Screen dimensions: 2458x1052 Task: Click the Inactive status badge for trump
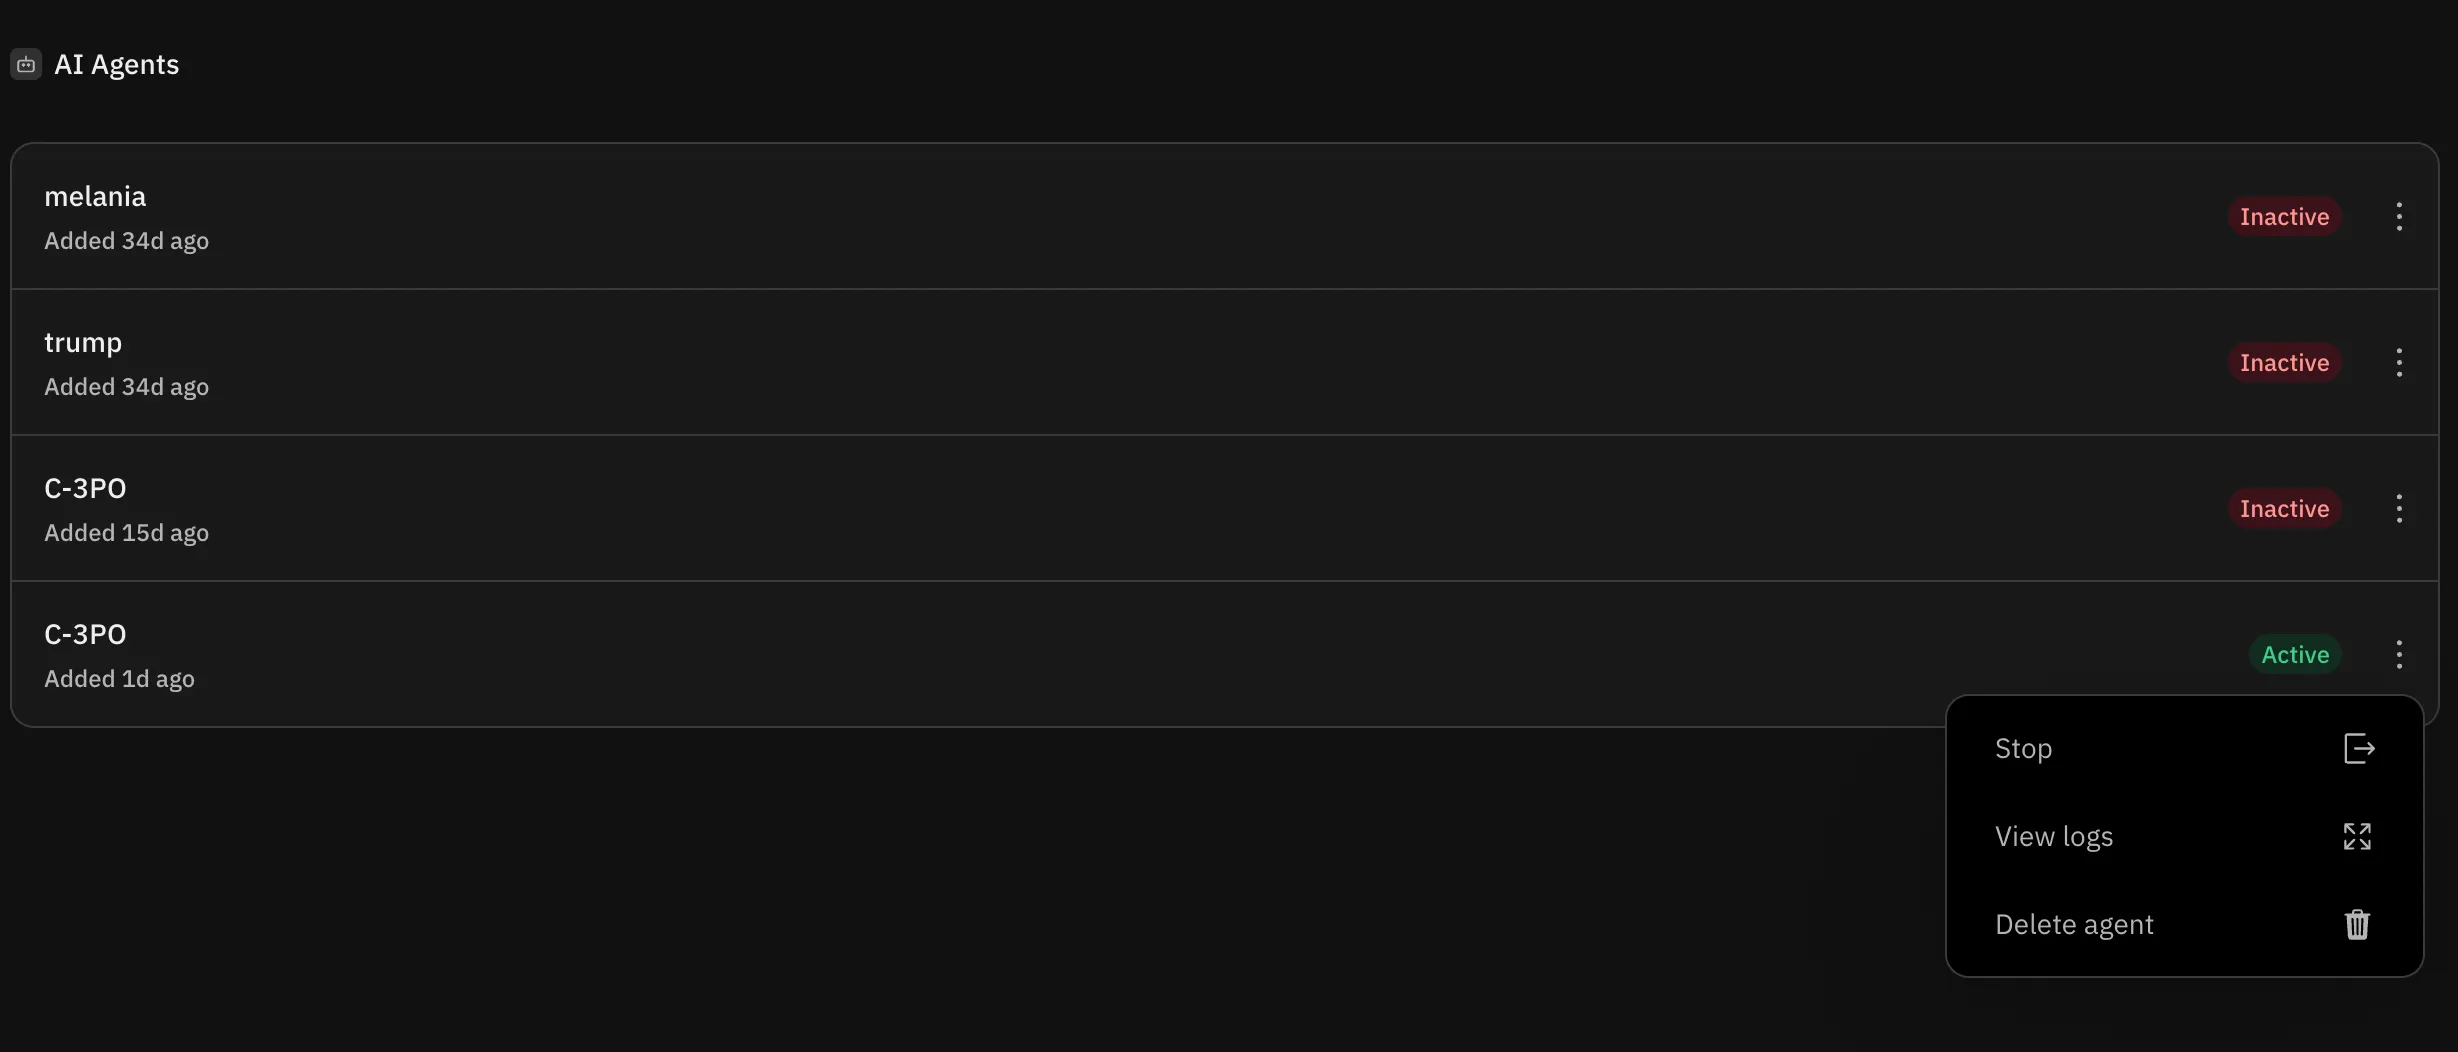coord(2284,363)
